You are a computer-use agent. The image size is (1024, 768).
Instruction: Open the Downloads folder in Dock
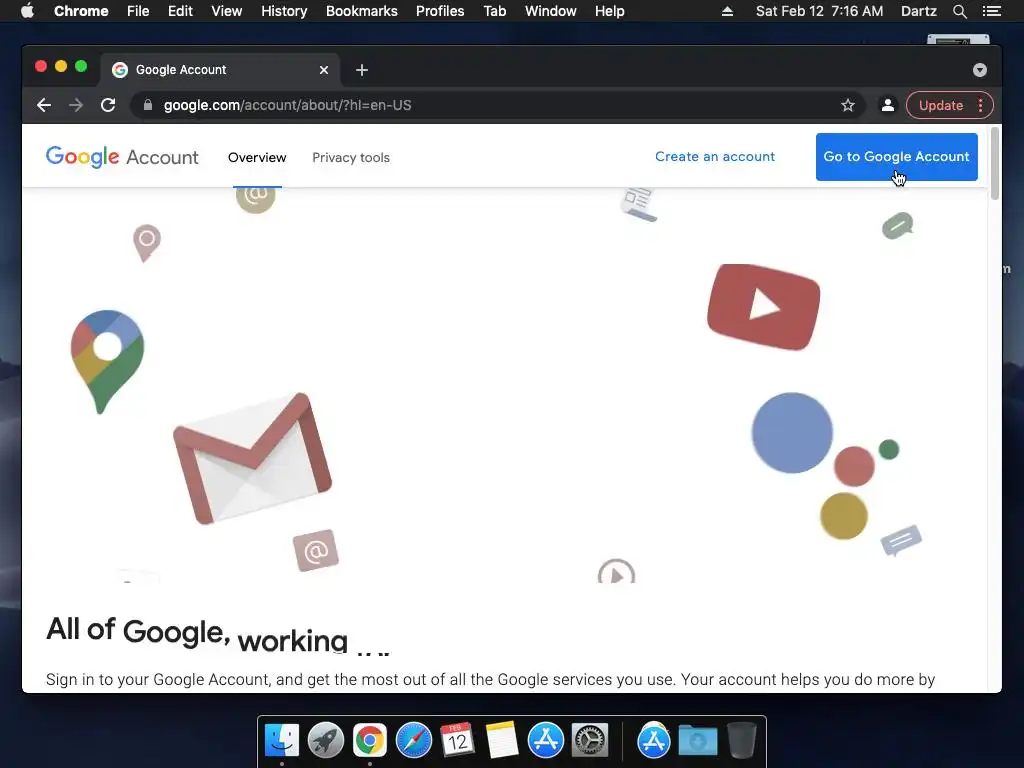point(697,741)
